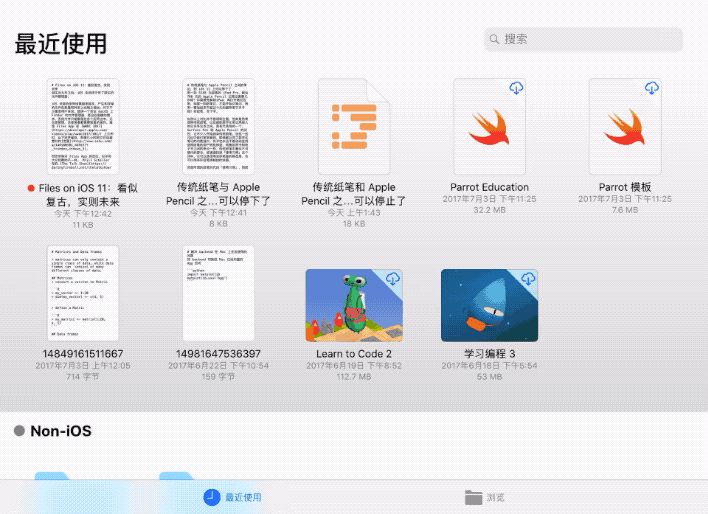Viewport: 708px width, 514px height.
Task: Select the file name '14981647536397'
Action: pyautogui.click(x=219, y=354)
